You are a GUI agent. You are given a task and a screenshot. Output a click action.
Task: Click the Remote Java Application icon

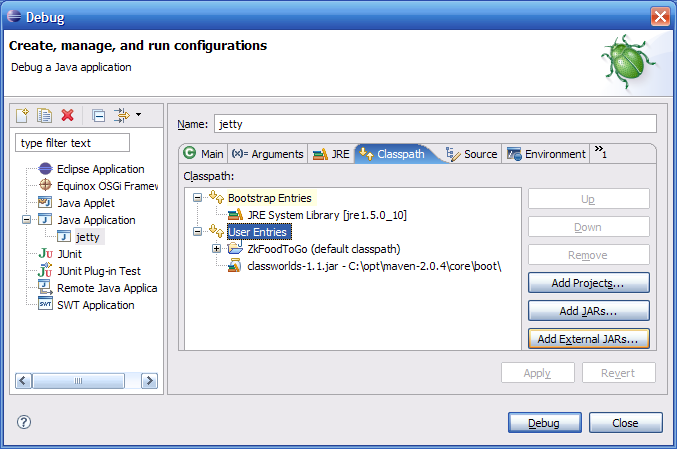tap(45, 287)
